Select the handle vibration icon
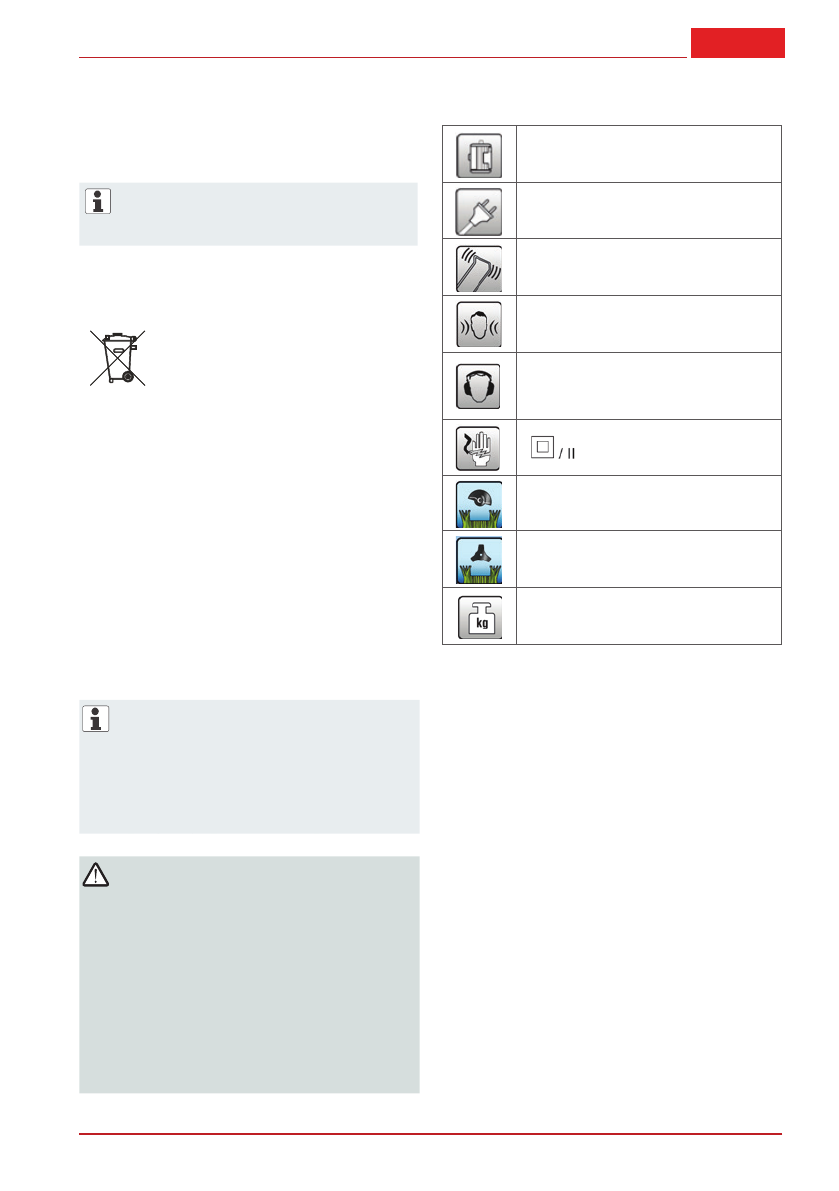This screenshot has height=1191, width=839. point(479,267)
